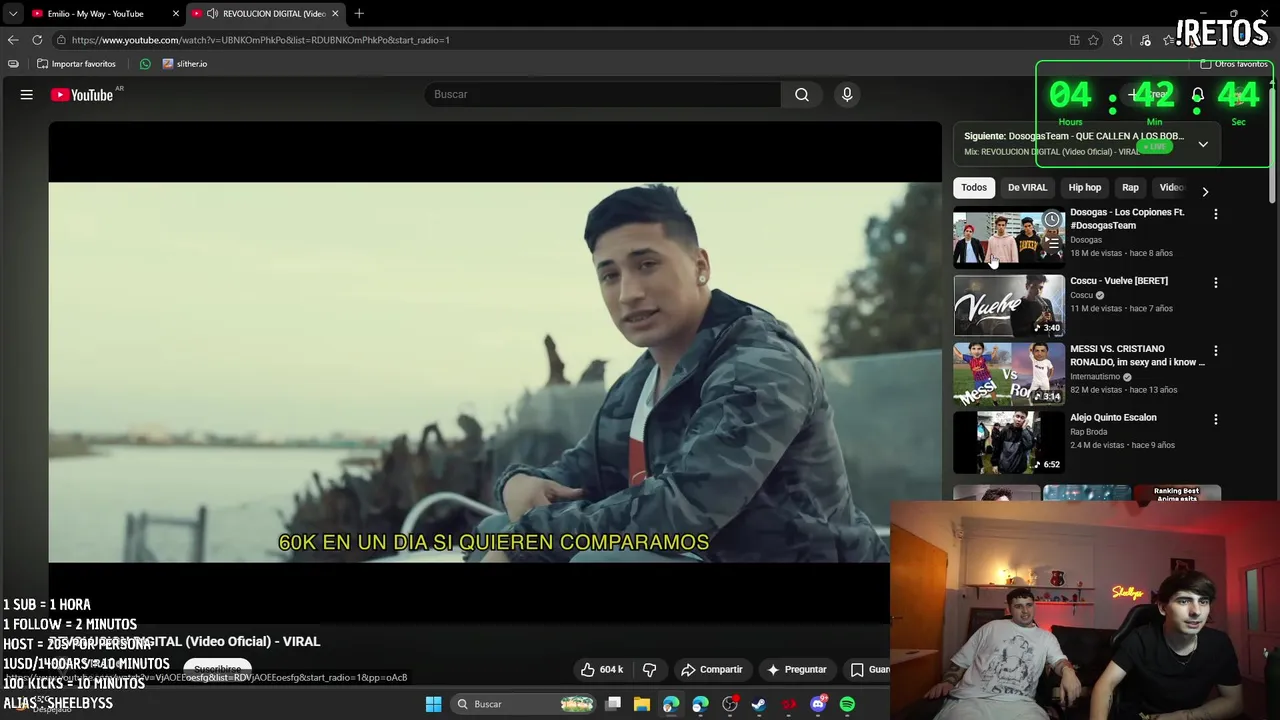The width and height of the screenshot is (1280, 720).
Task: Open Coscu Vuelve video thumbnail
Action: tap(1009, 305)
